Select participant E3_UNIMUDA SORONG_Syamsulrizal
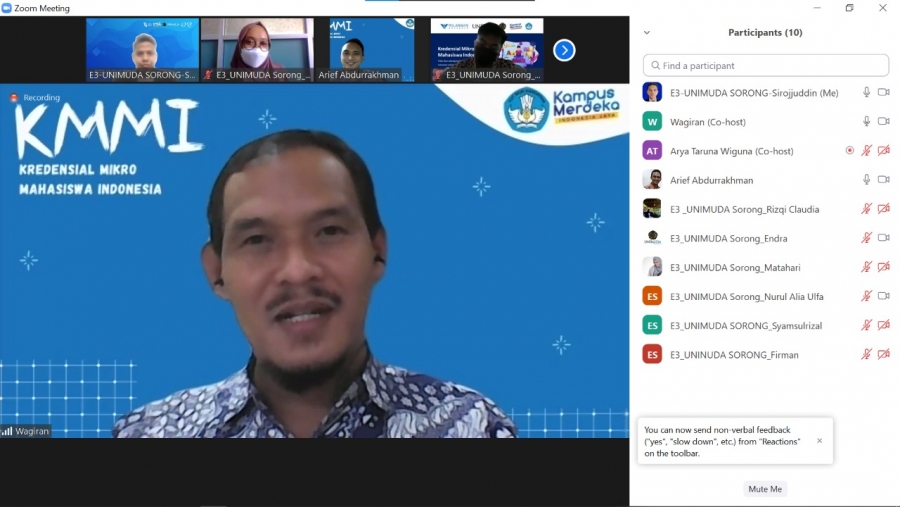 746,326
